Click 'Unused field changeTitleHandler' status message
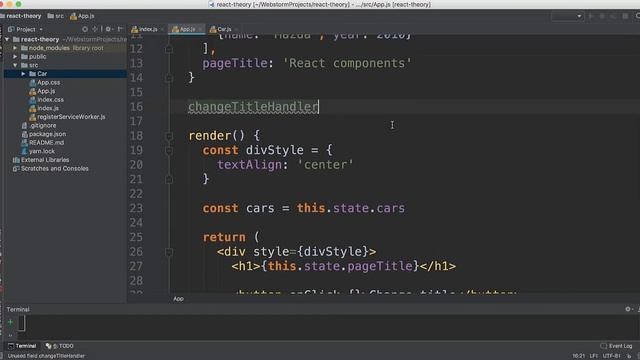 pos(46,356)
